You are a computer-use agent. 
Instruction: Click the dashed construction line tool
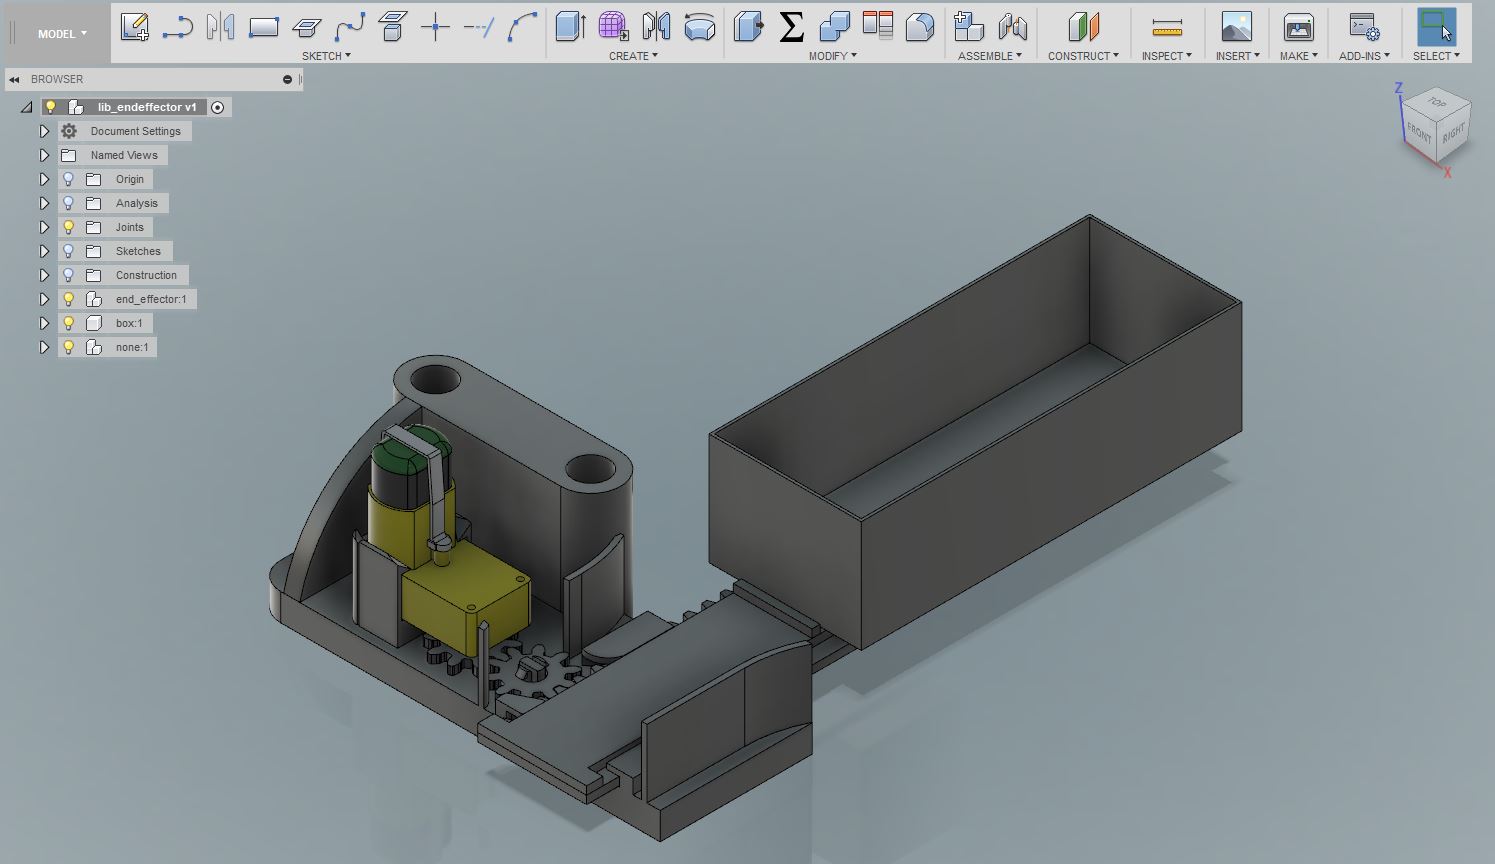pyautogui.click(x=479, y=27)
